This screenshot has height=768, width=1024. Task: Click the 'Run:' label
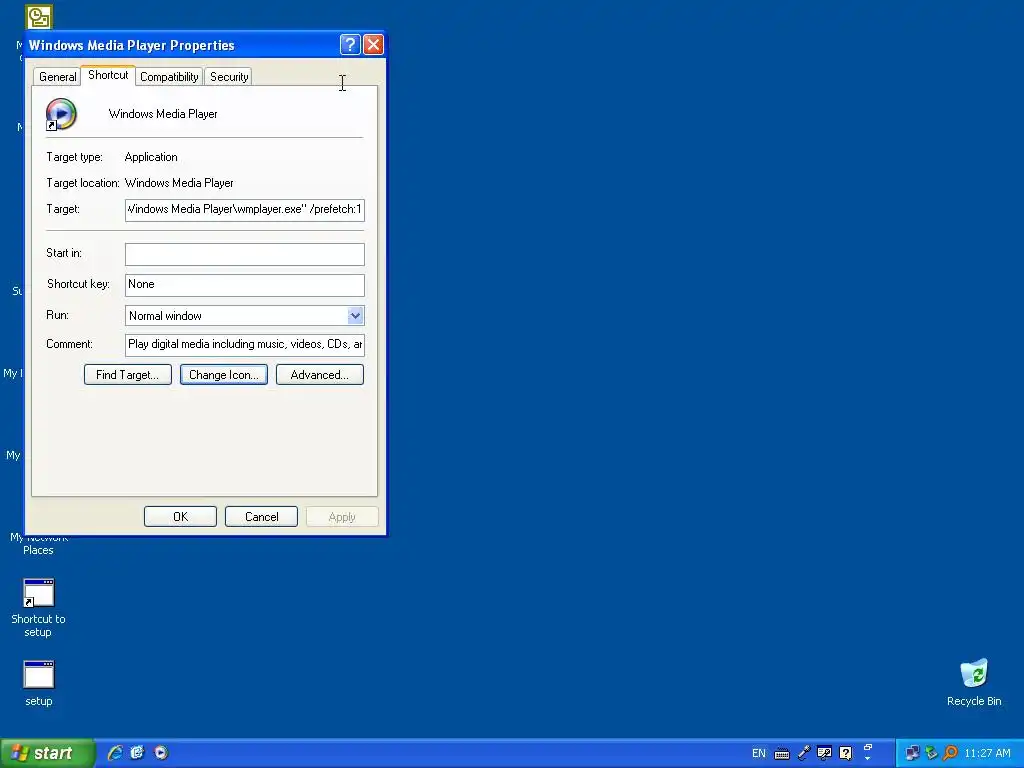(x=57, y=315)
